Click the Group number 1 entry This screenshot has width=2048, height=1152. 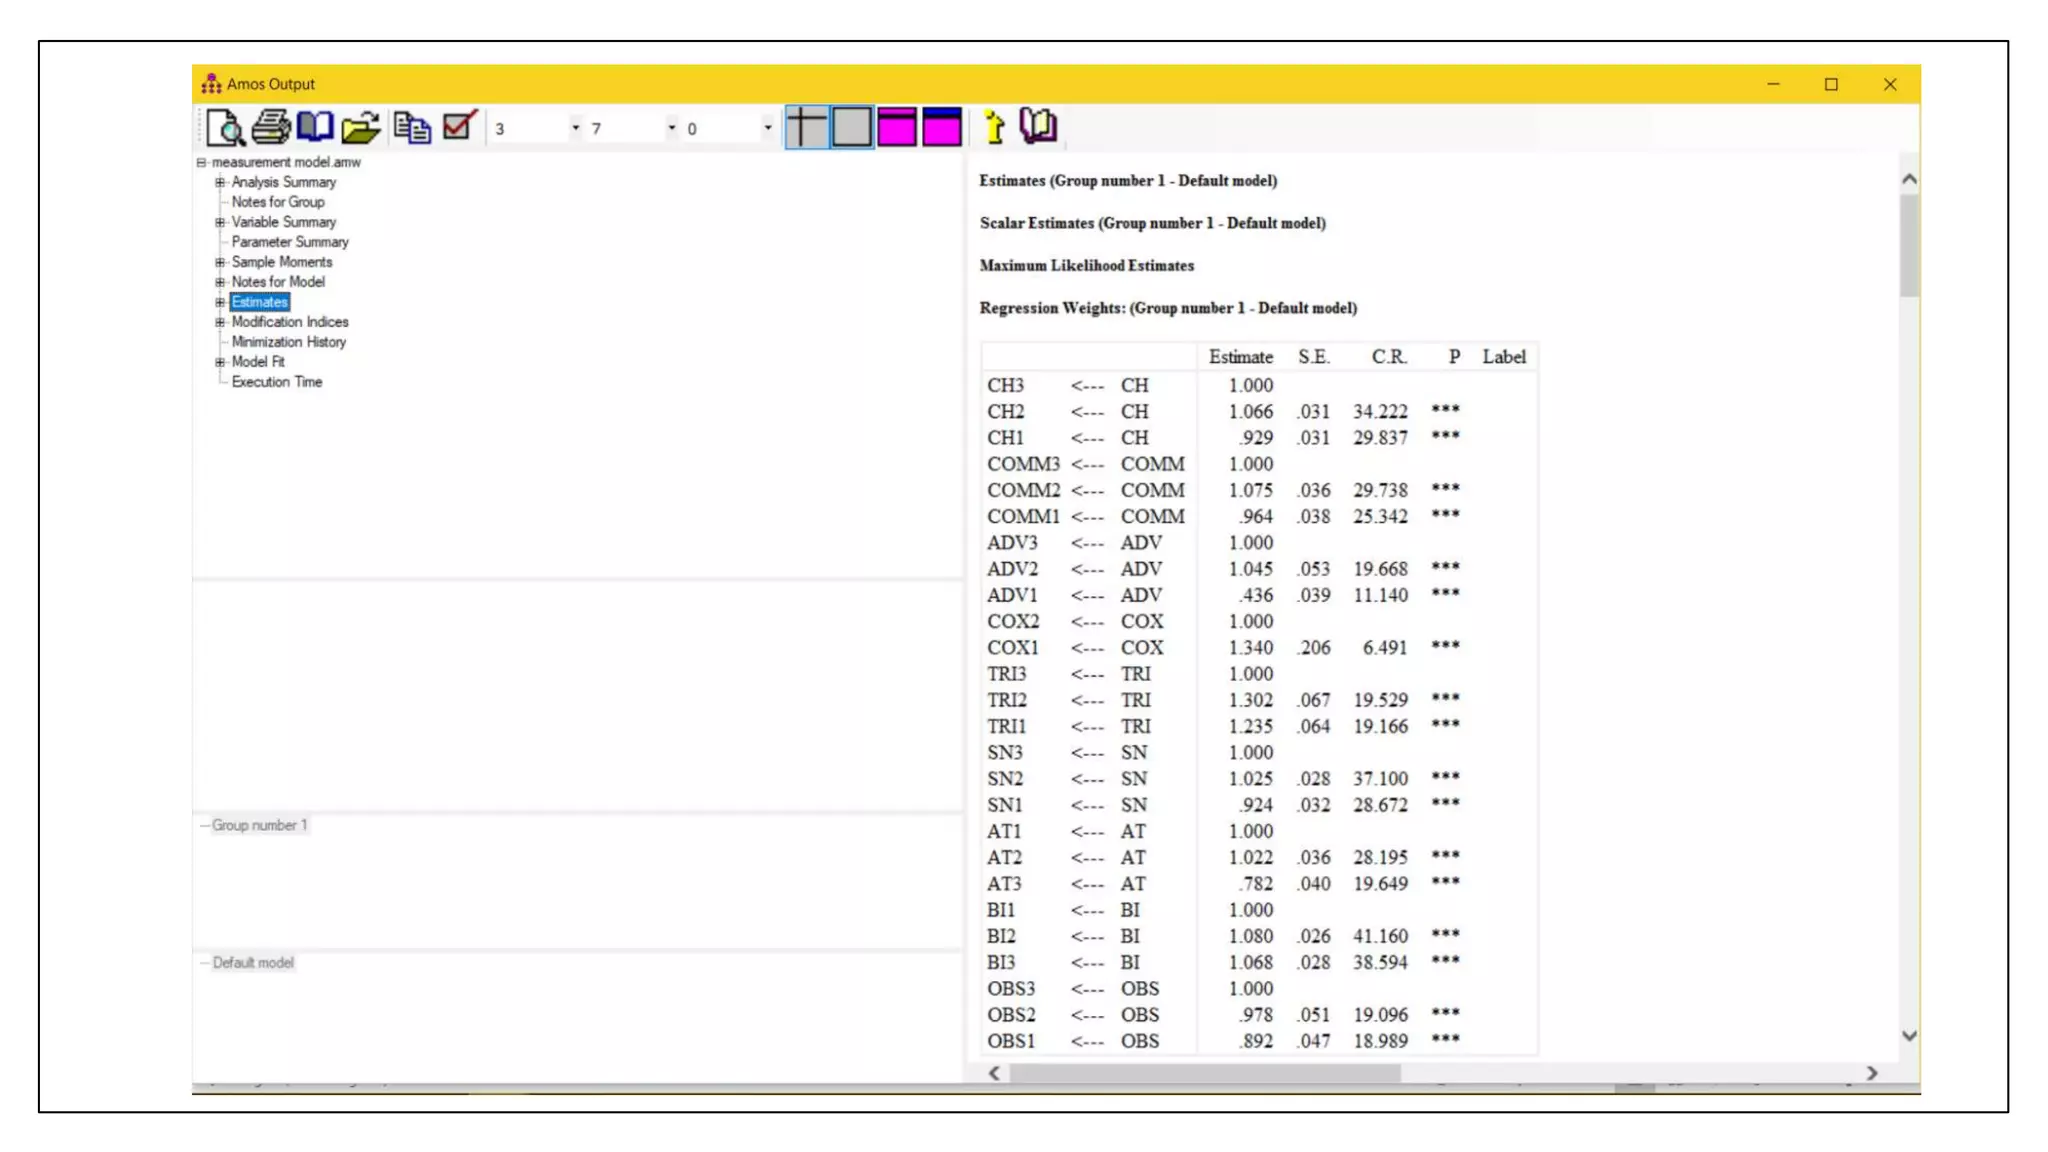tap(259, 825)
